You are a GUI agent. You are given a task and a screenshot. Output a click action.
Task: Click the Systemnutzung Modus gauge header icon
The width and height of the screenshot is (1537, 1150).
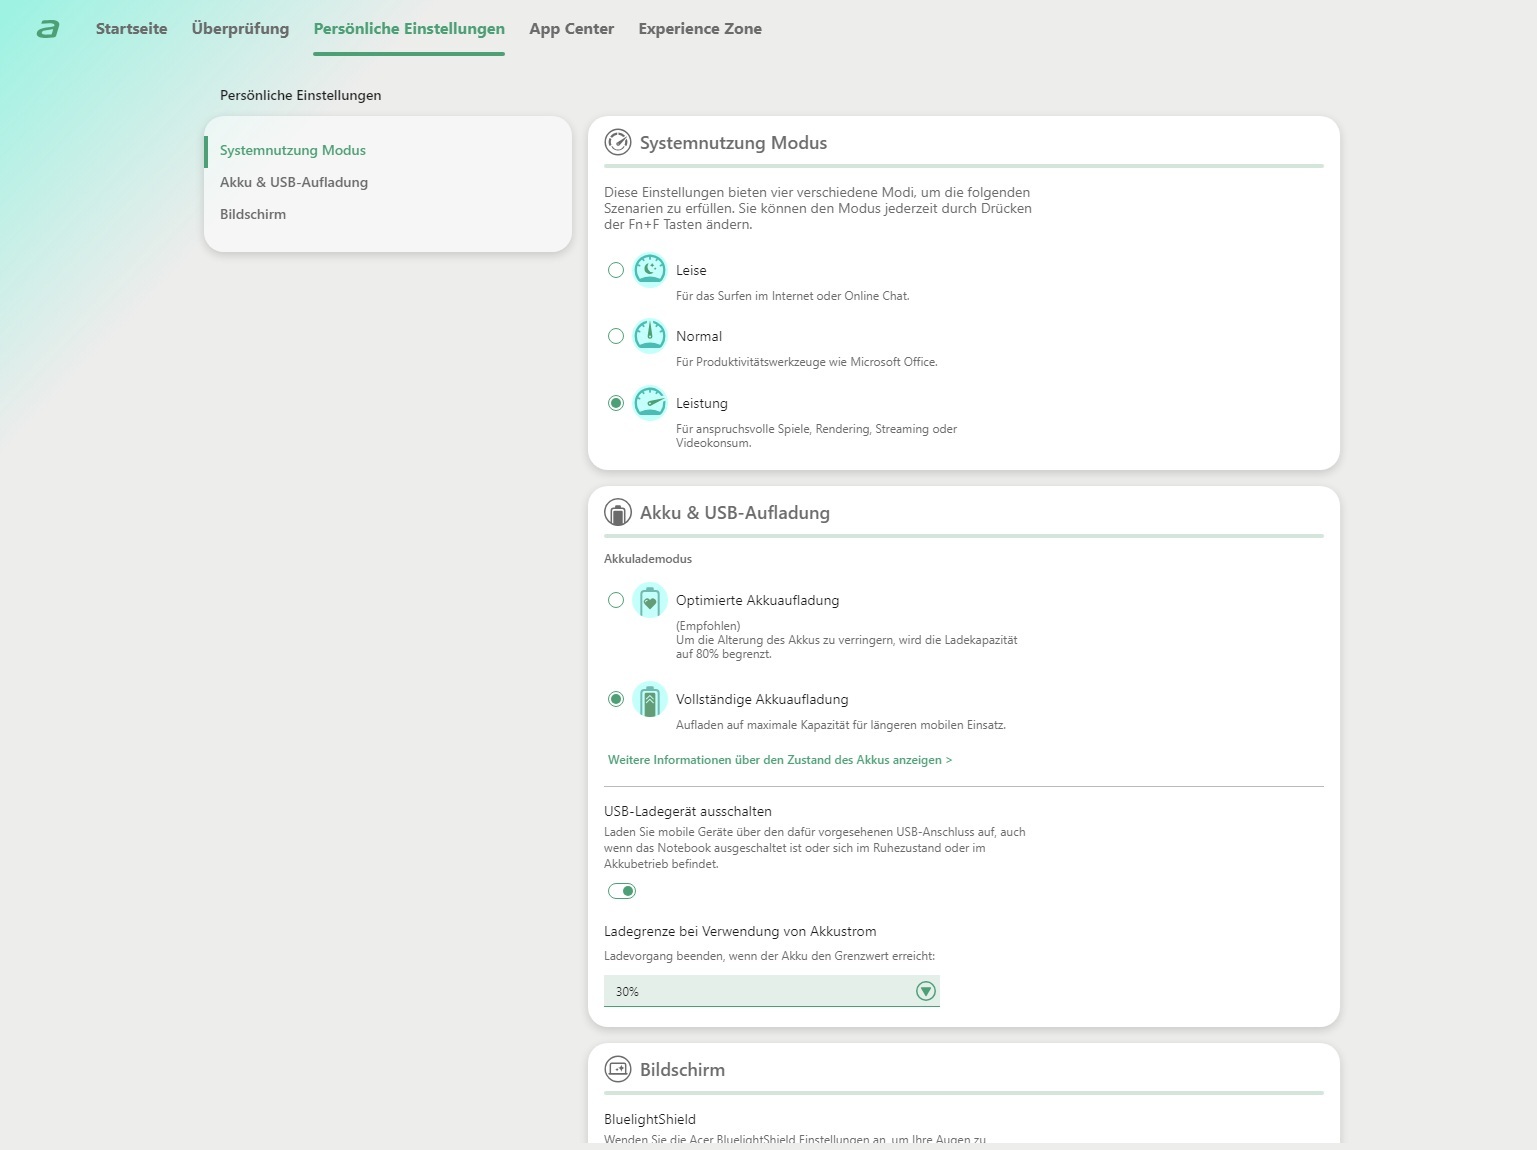tap(618, 143)
